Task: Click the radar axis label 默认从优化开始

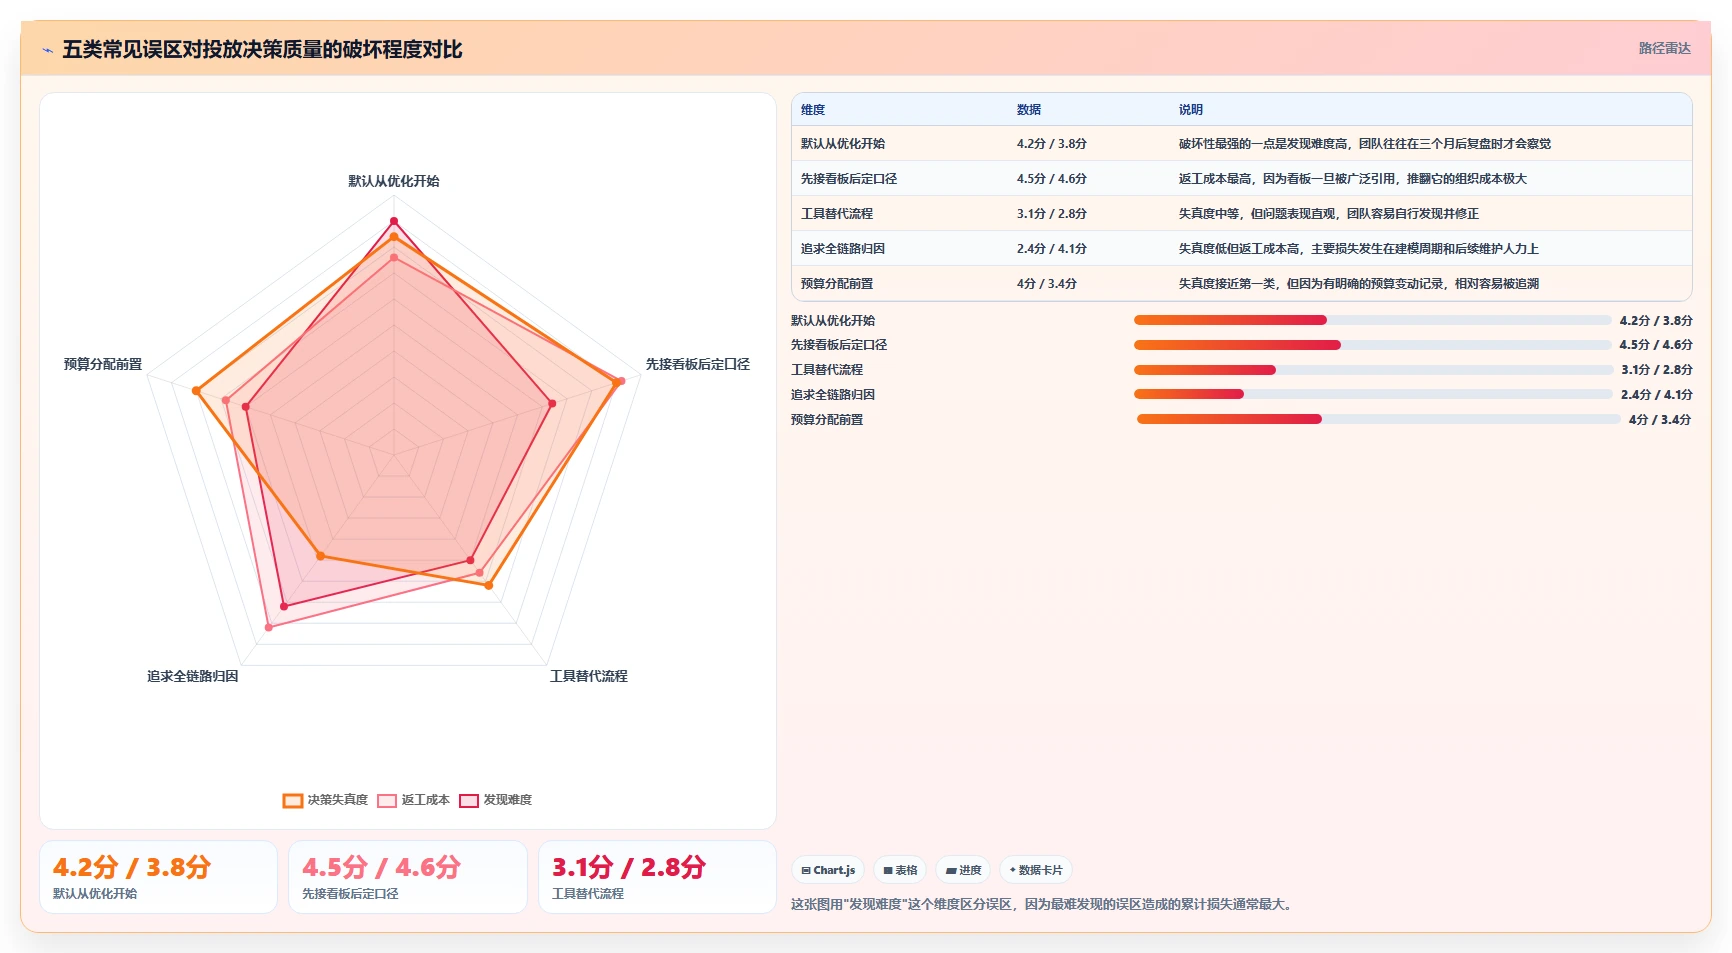Action: pos(394,181)
